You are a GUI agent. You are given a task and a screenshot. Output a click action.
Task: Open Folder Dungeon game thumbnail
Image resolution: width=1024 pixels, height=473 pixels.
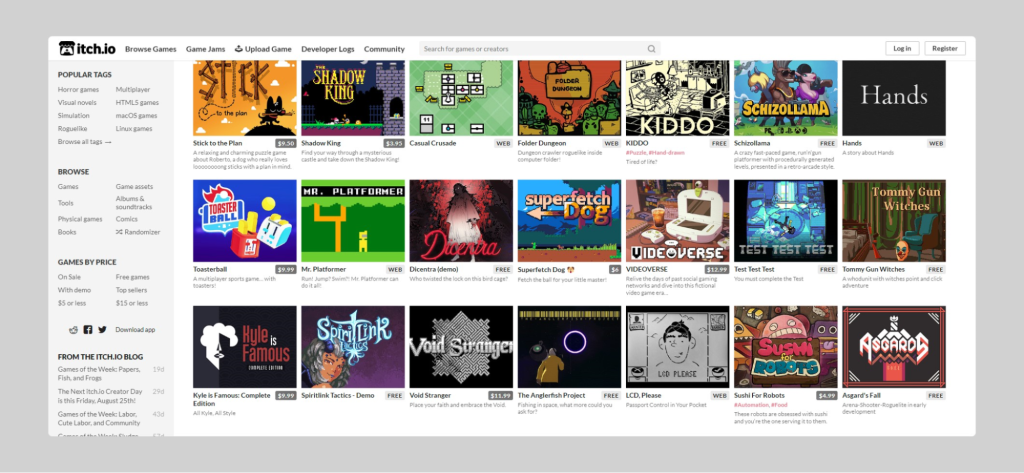pos(569,98)
